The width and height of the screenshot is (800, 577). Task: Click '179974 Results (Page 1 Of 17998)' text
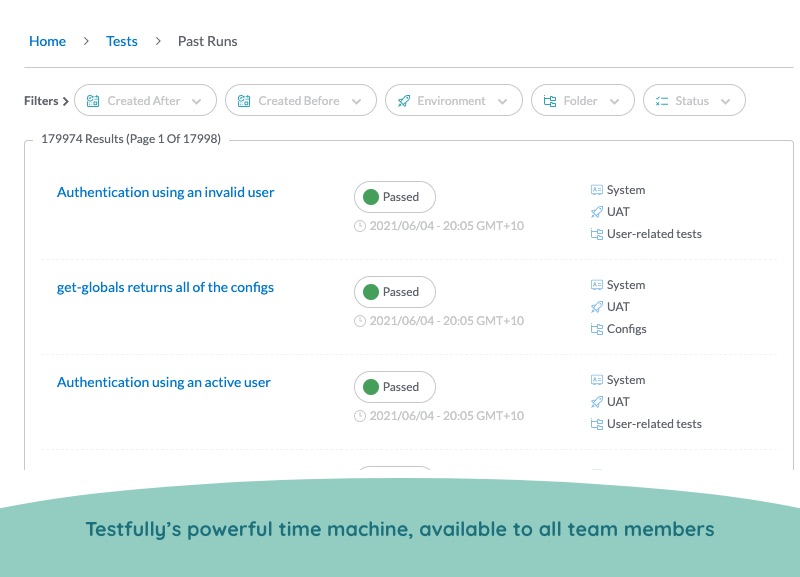(131, 139)
